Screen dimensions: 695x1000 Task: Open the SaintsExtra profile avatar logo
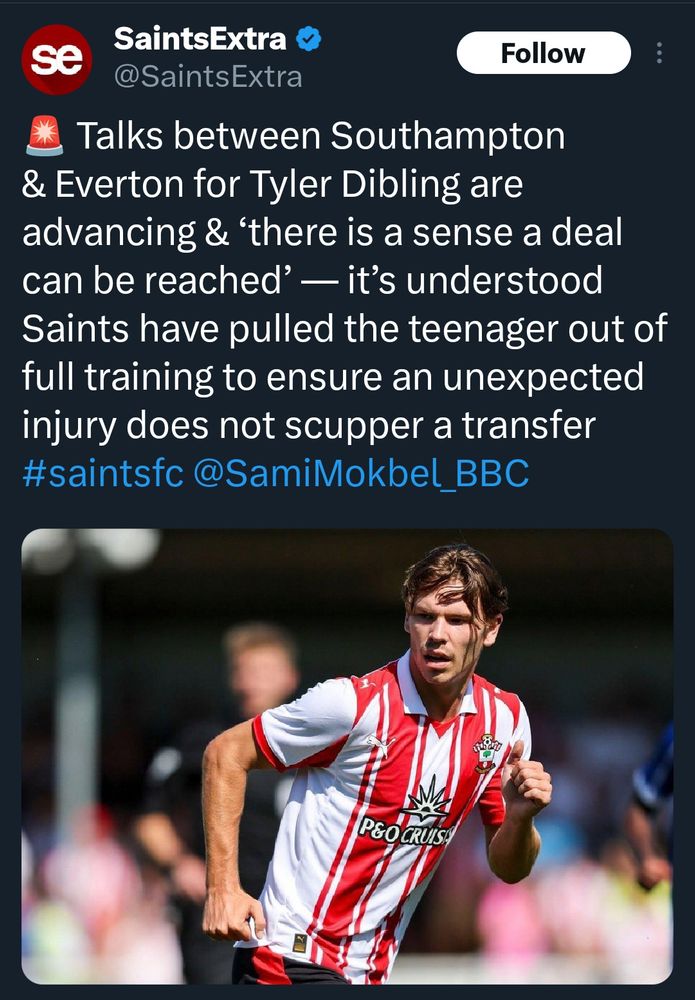pos(56,59)
